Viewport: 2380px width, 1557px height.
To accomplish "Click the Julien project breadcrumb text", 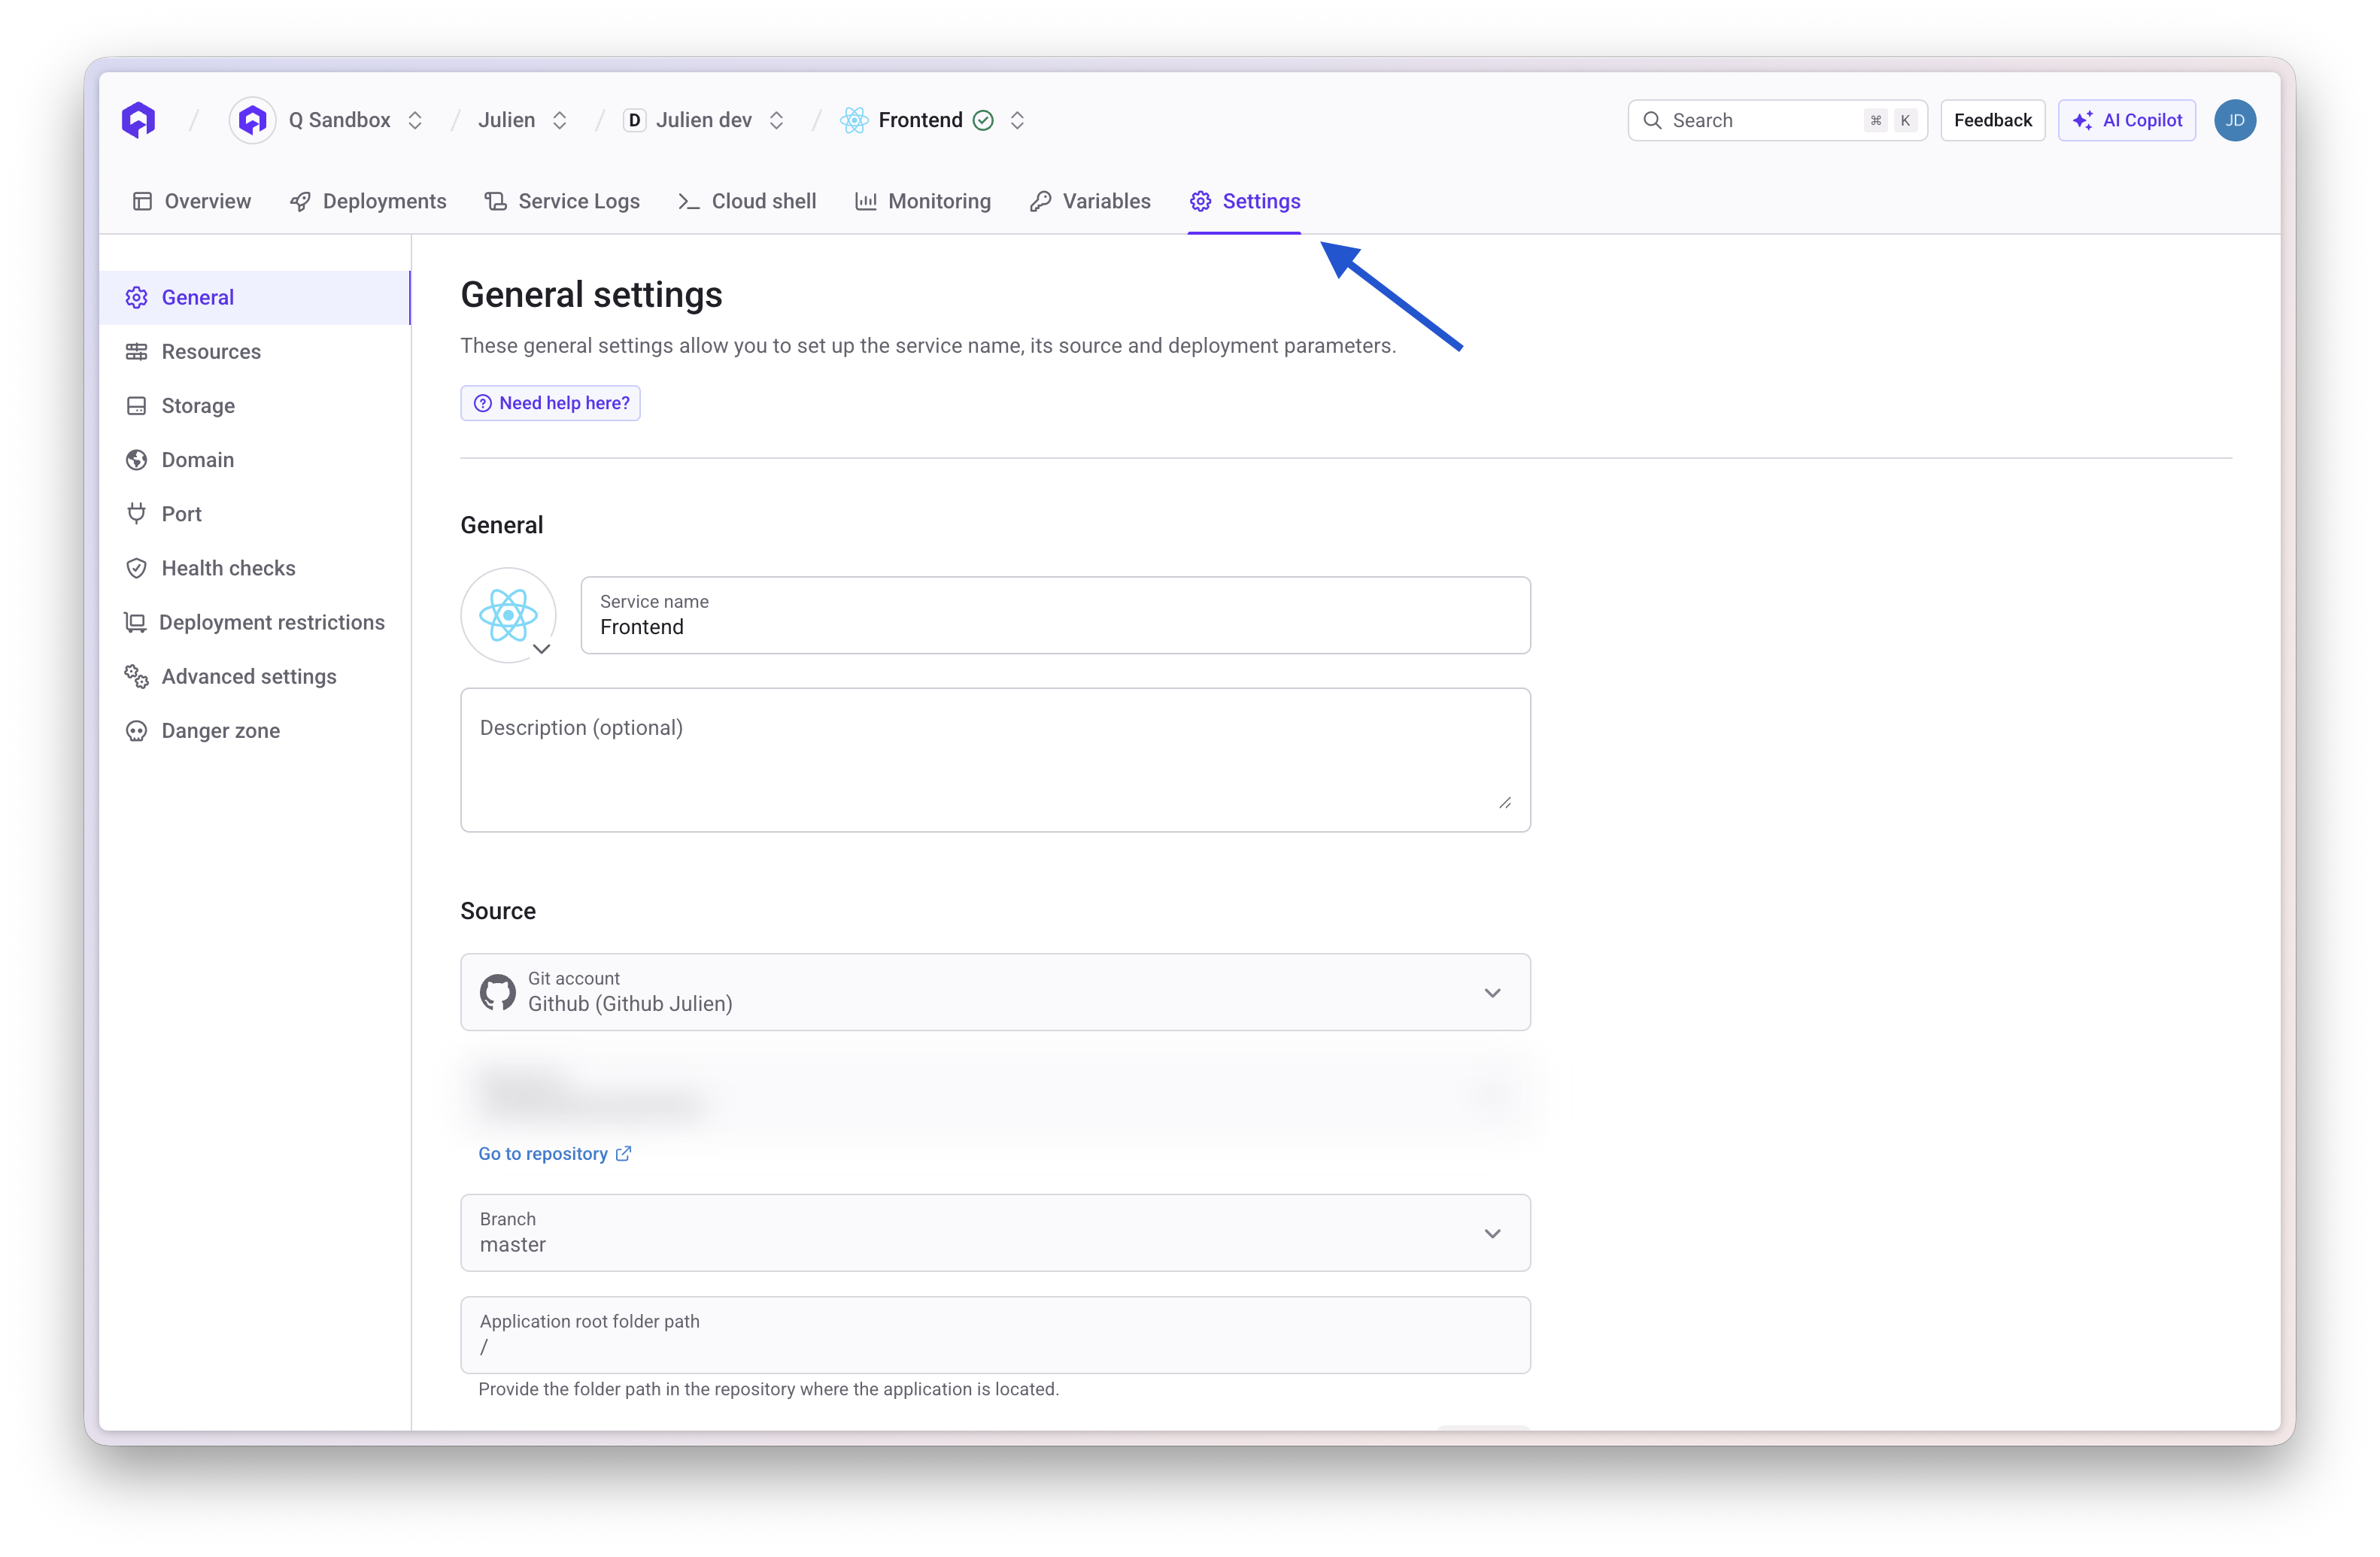I will pos(506,120).
